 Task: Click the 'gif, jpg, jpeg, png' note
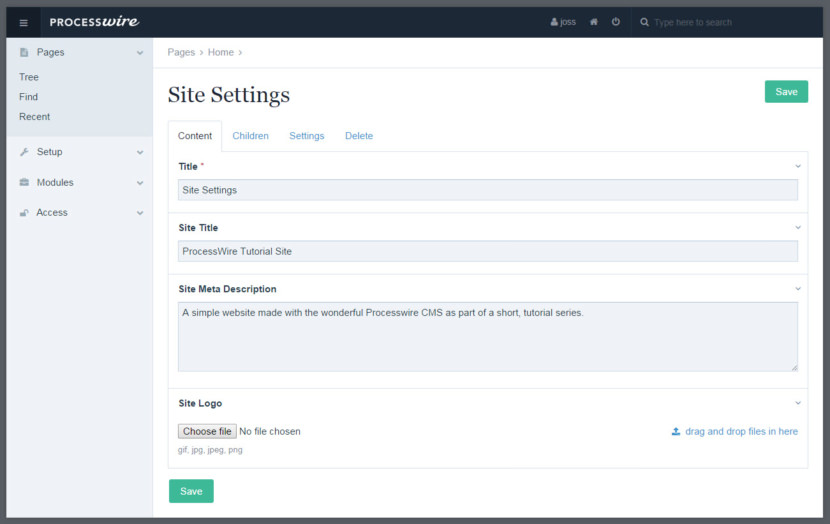[210, 450]
